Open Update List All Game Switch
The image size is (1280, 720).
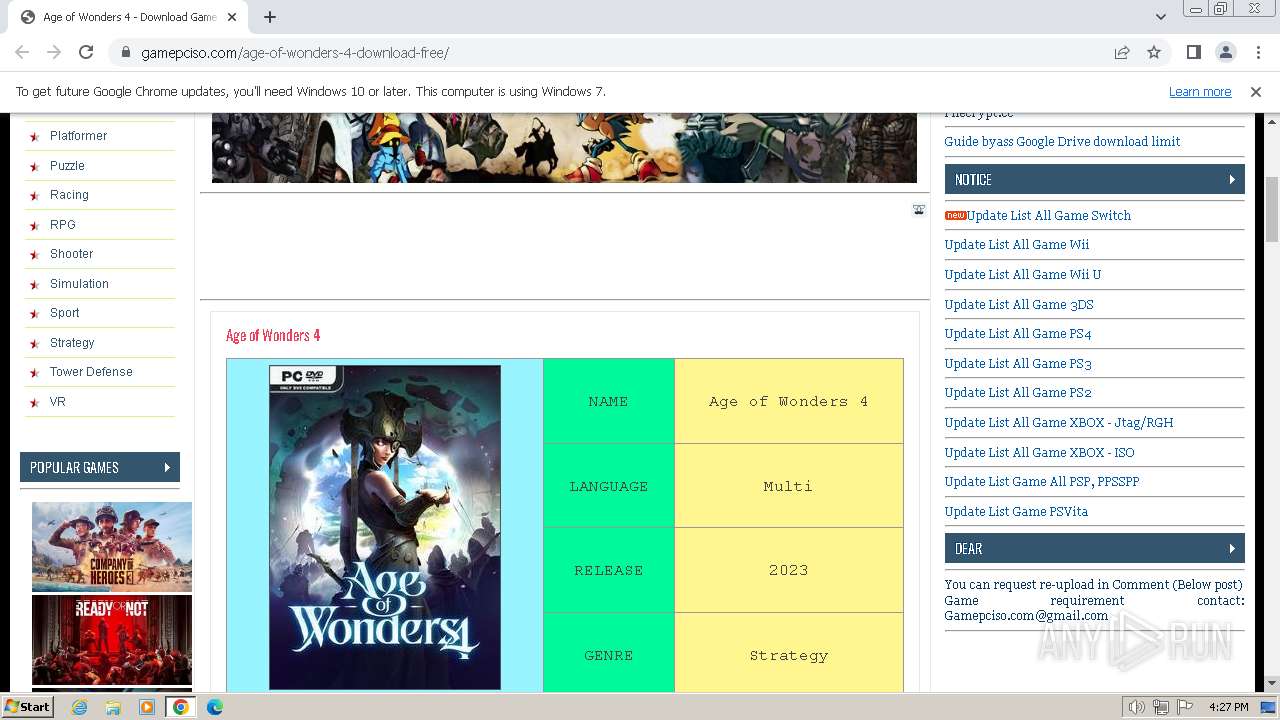(x=1049, y=215)
